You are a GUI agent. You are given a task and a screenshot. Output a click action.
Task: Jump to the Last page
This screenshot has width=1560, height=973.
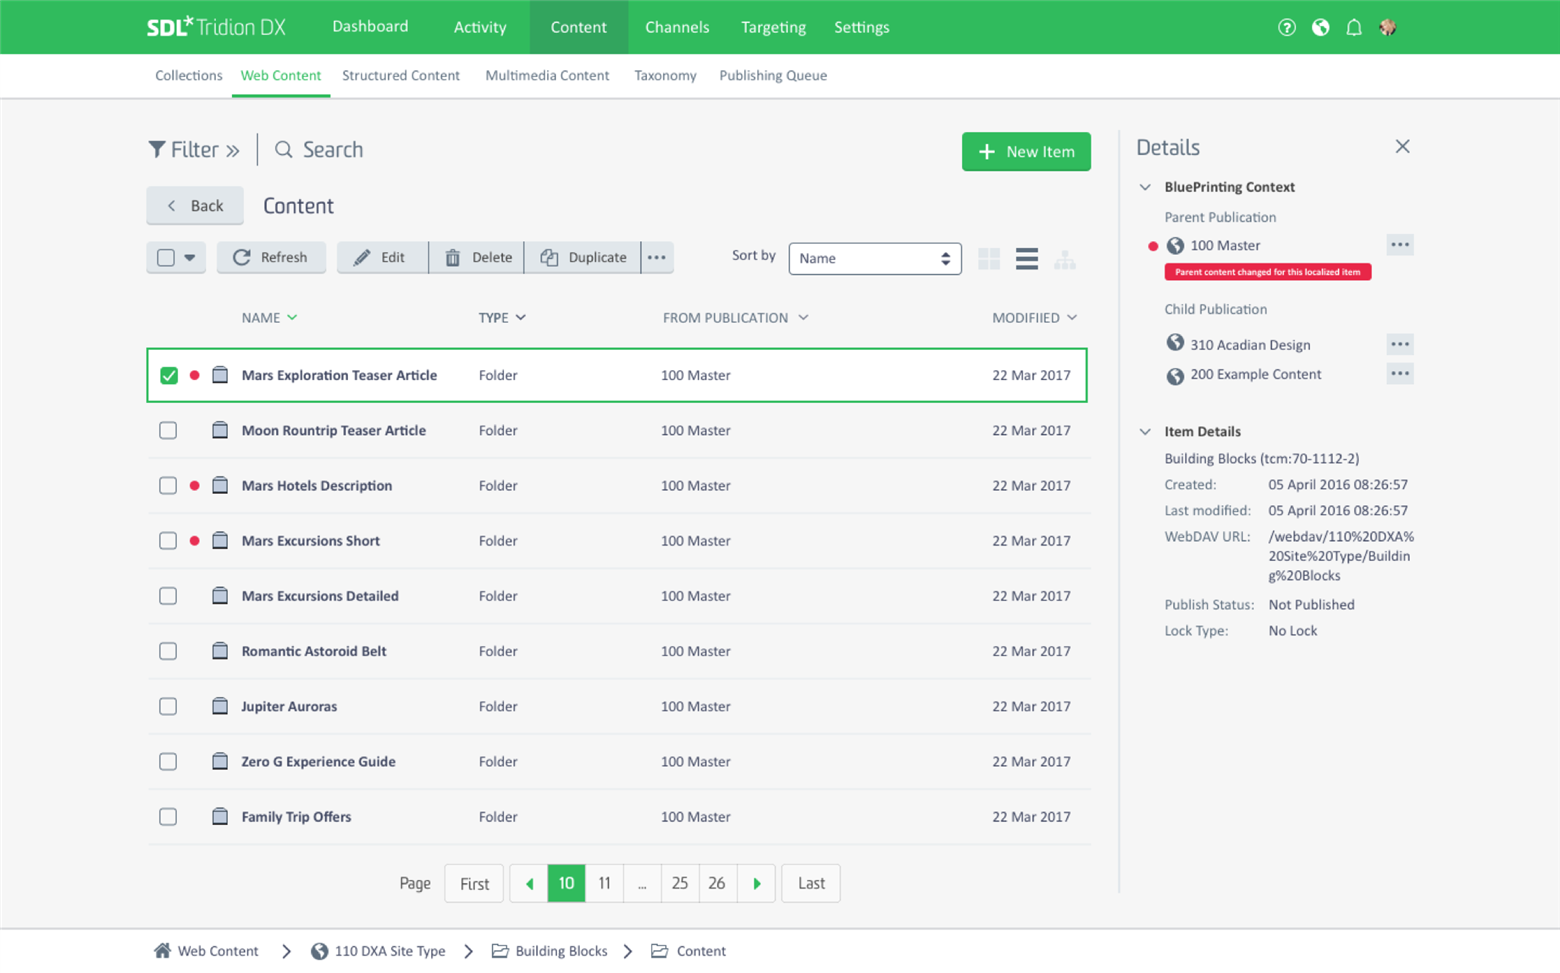(x=811, y=883)
